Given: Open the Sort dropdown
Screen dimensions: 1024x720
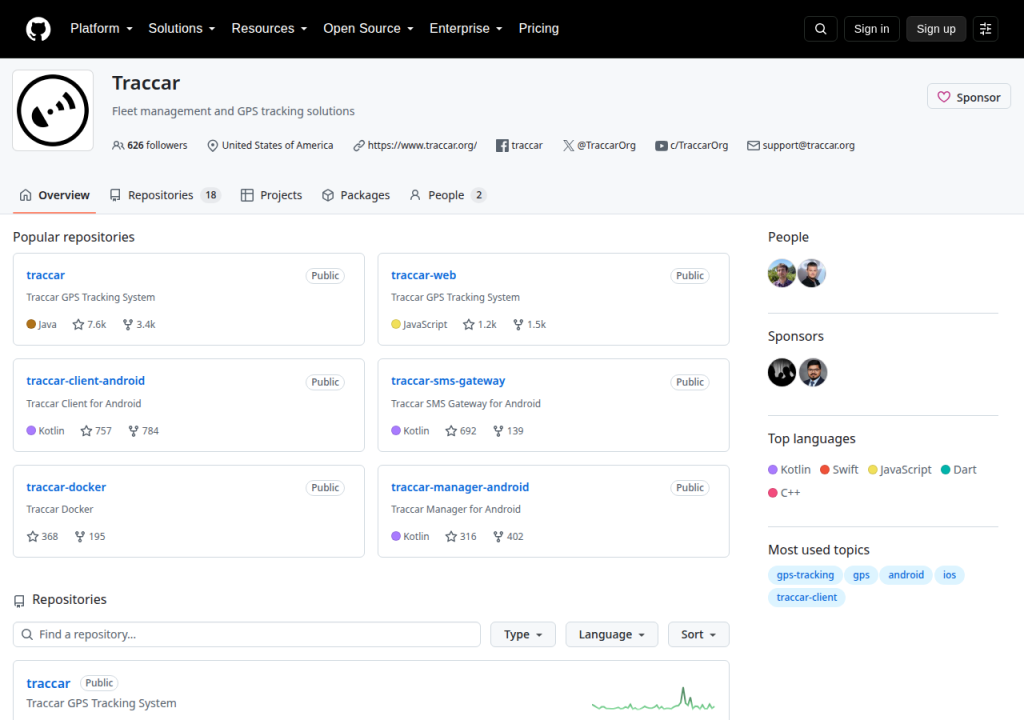Looking at the screenshot, I should [698, 634].
